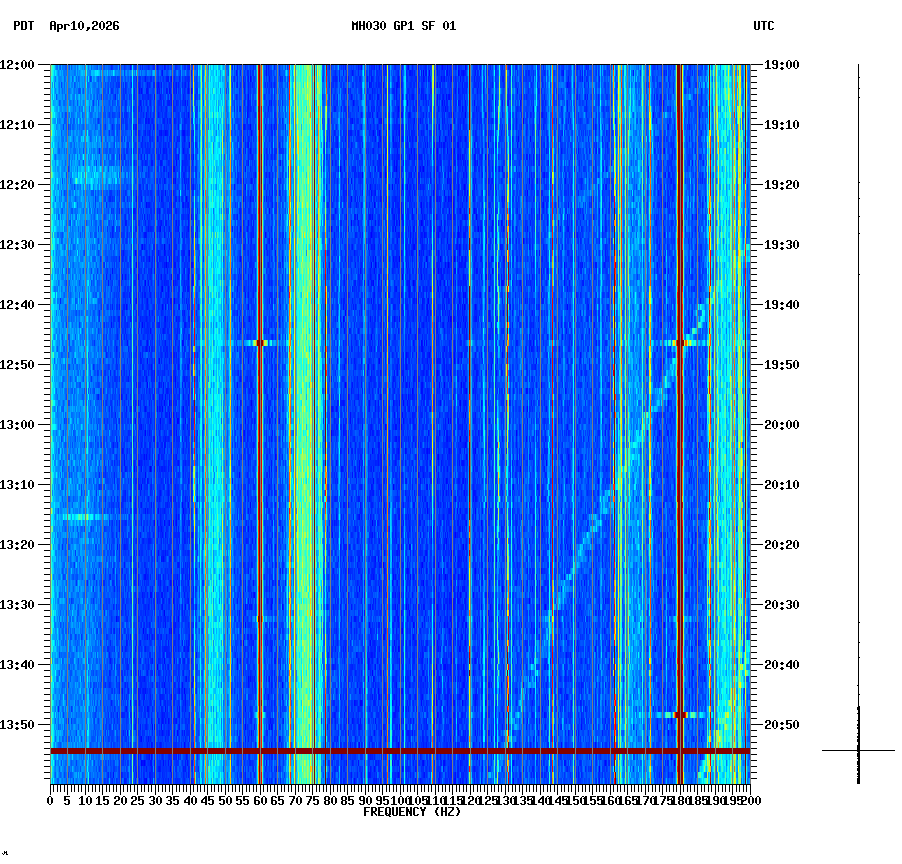
Task: Click the 100 Hz frequency tick
Action: 398,800
